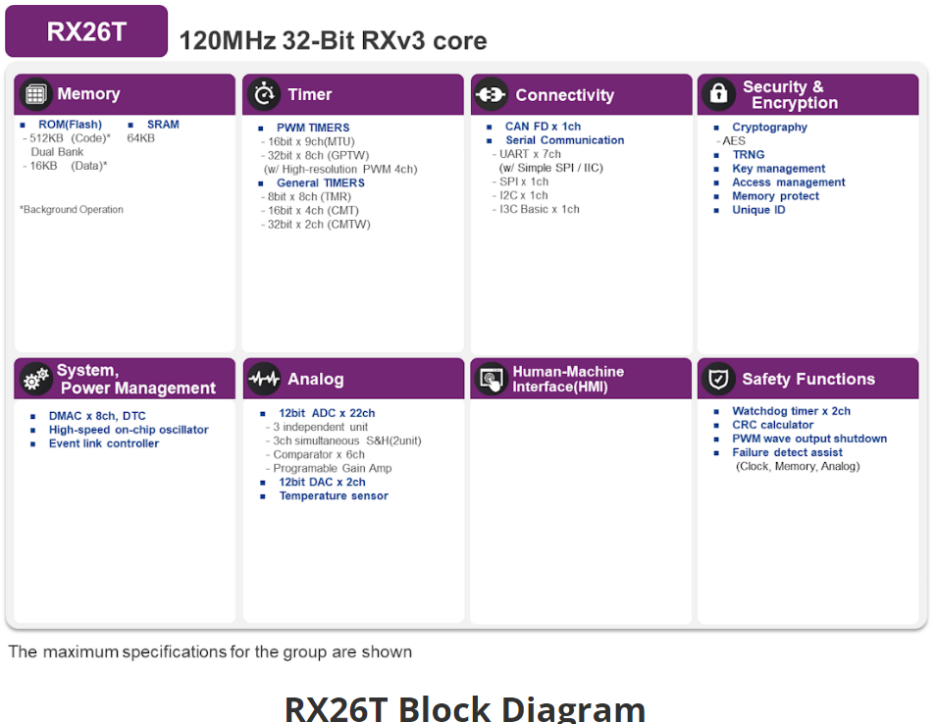Image resolution: width=936 pixels, height=725 pixels.
Task: Click the Analog header title
Action: 316,379
